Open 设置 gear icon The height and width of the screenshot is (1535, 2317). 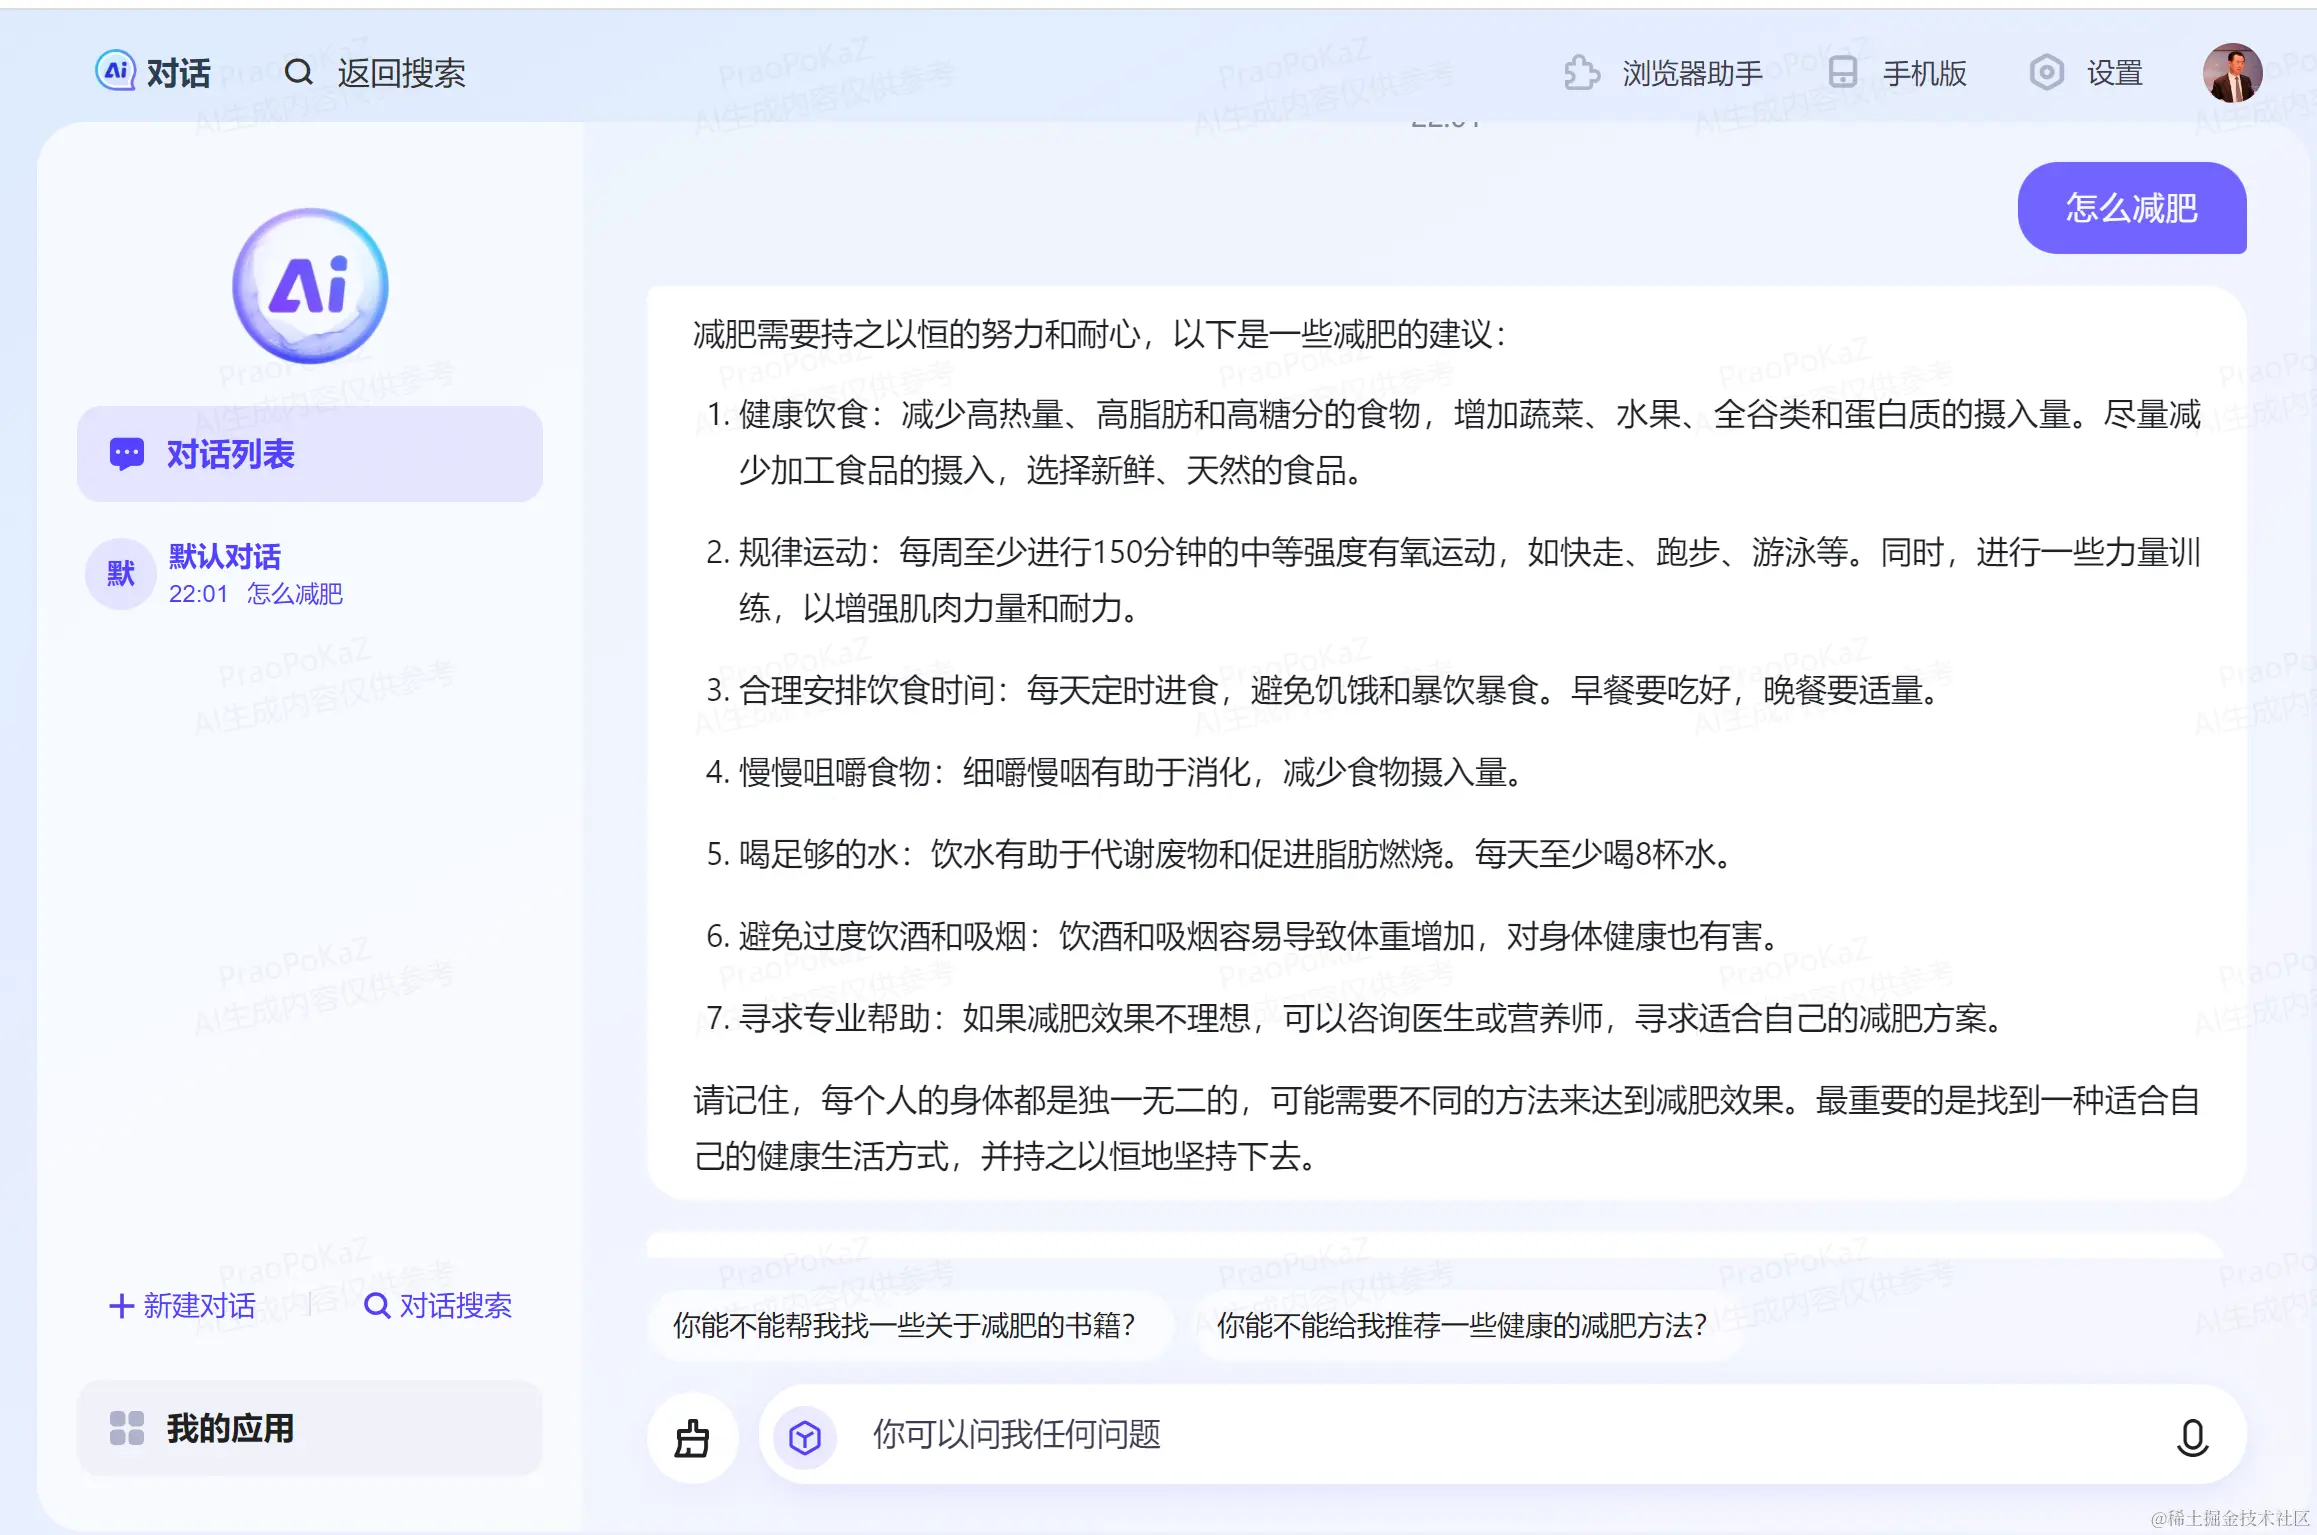tap(2046, 73)
